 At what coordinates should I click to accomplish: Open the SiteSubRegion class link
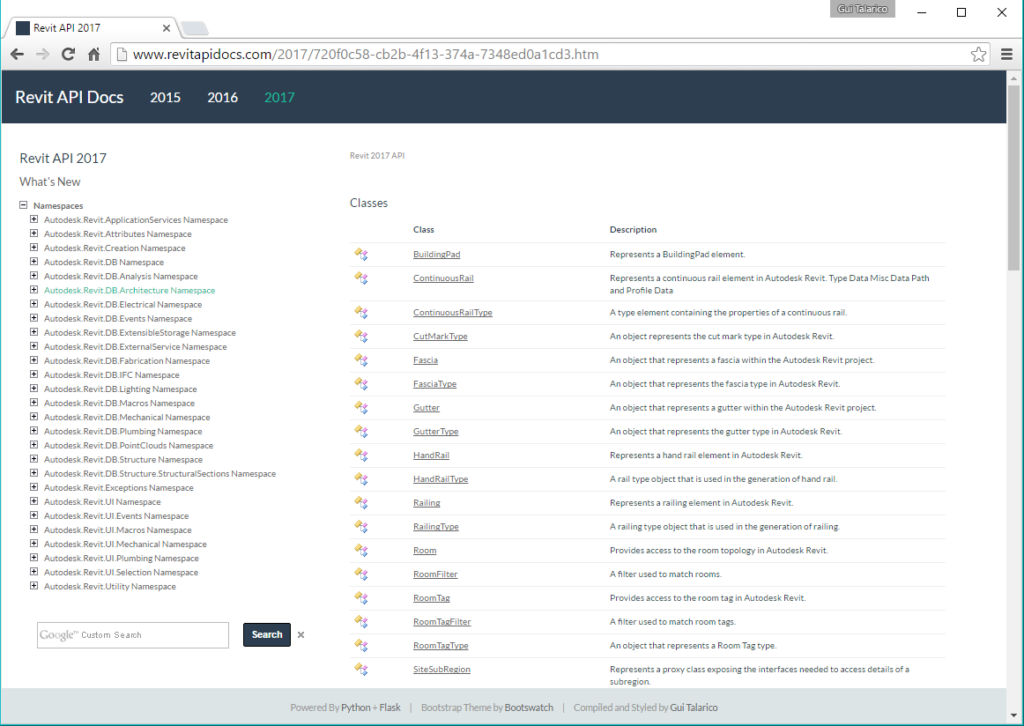[441, 669]
